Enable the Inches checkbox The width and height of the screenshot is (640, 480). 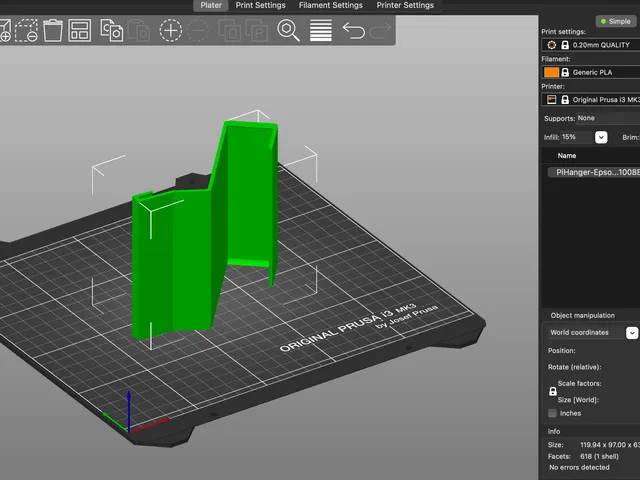tap(552, 413)
